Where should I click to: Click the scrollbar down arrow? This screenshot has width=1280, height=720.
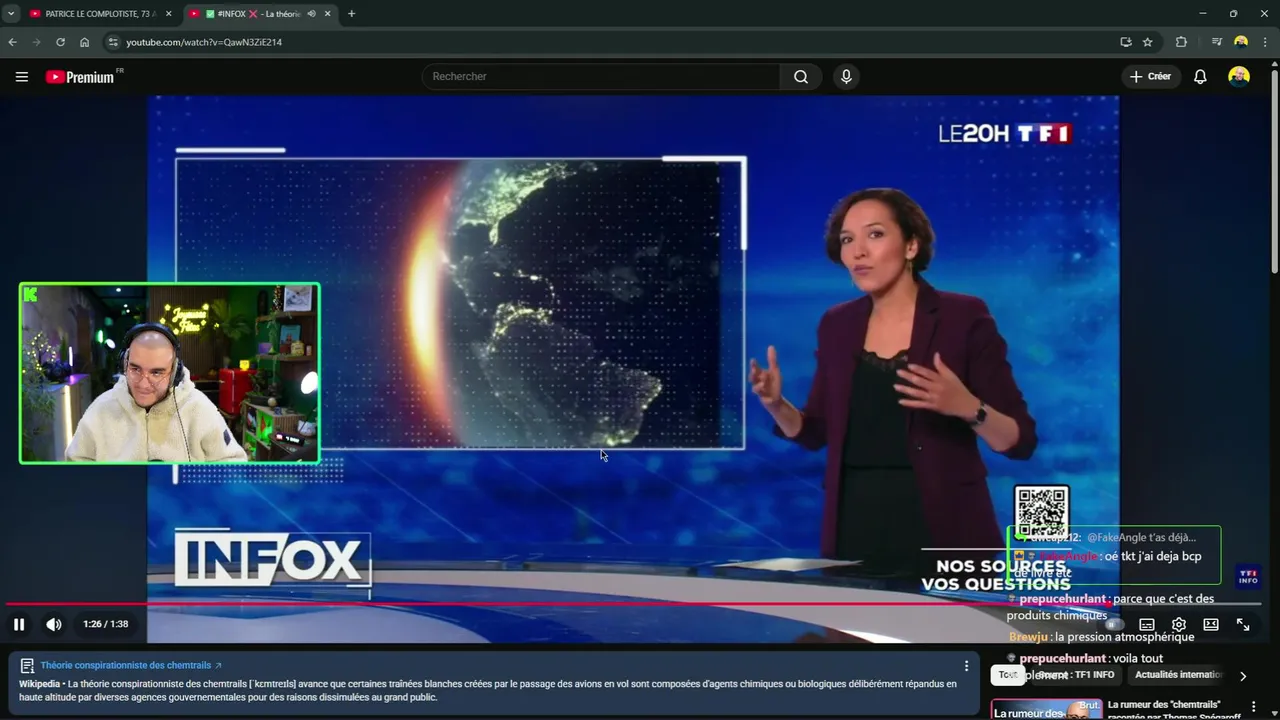pos(1274,712)
